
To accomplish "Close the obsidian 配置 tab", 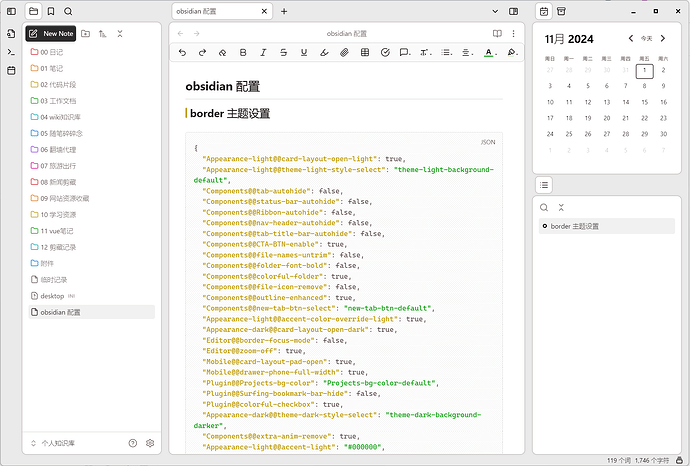I will point(264,11).
